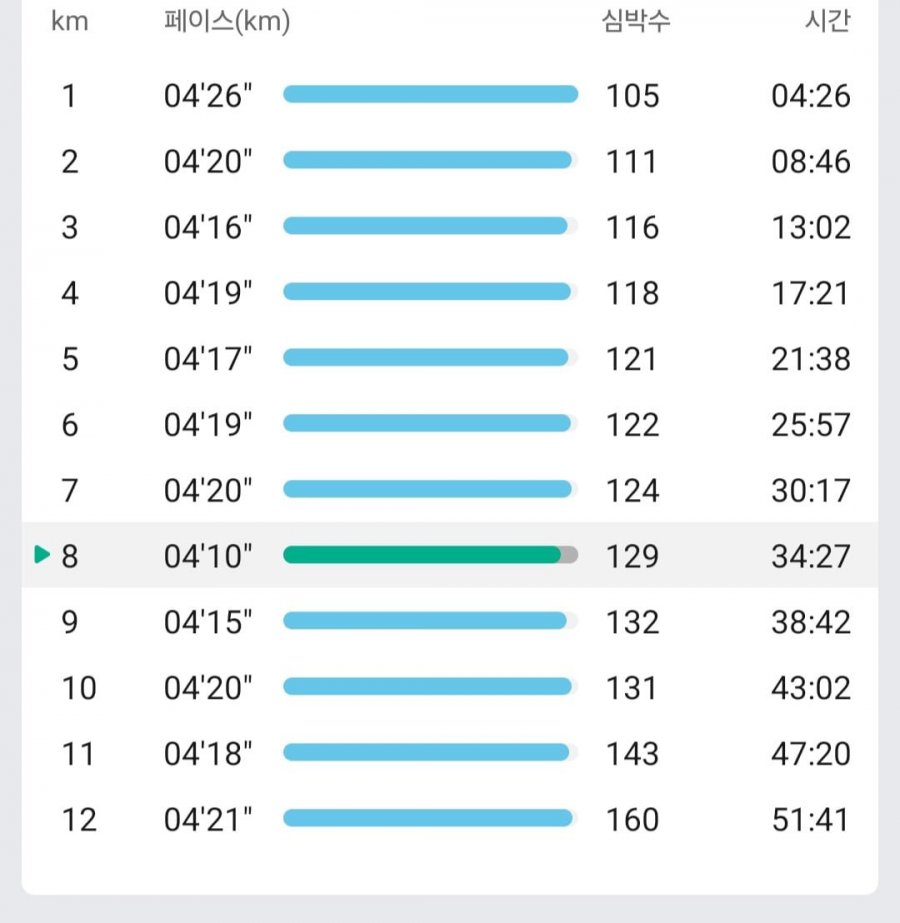Click the green pace bar for km 8
The image size is (900, 923).
(422, 555)
